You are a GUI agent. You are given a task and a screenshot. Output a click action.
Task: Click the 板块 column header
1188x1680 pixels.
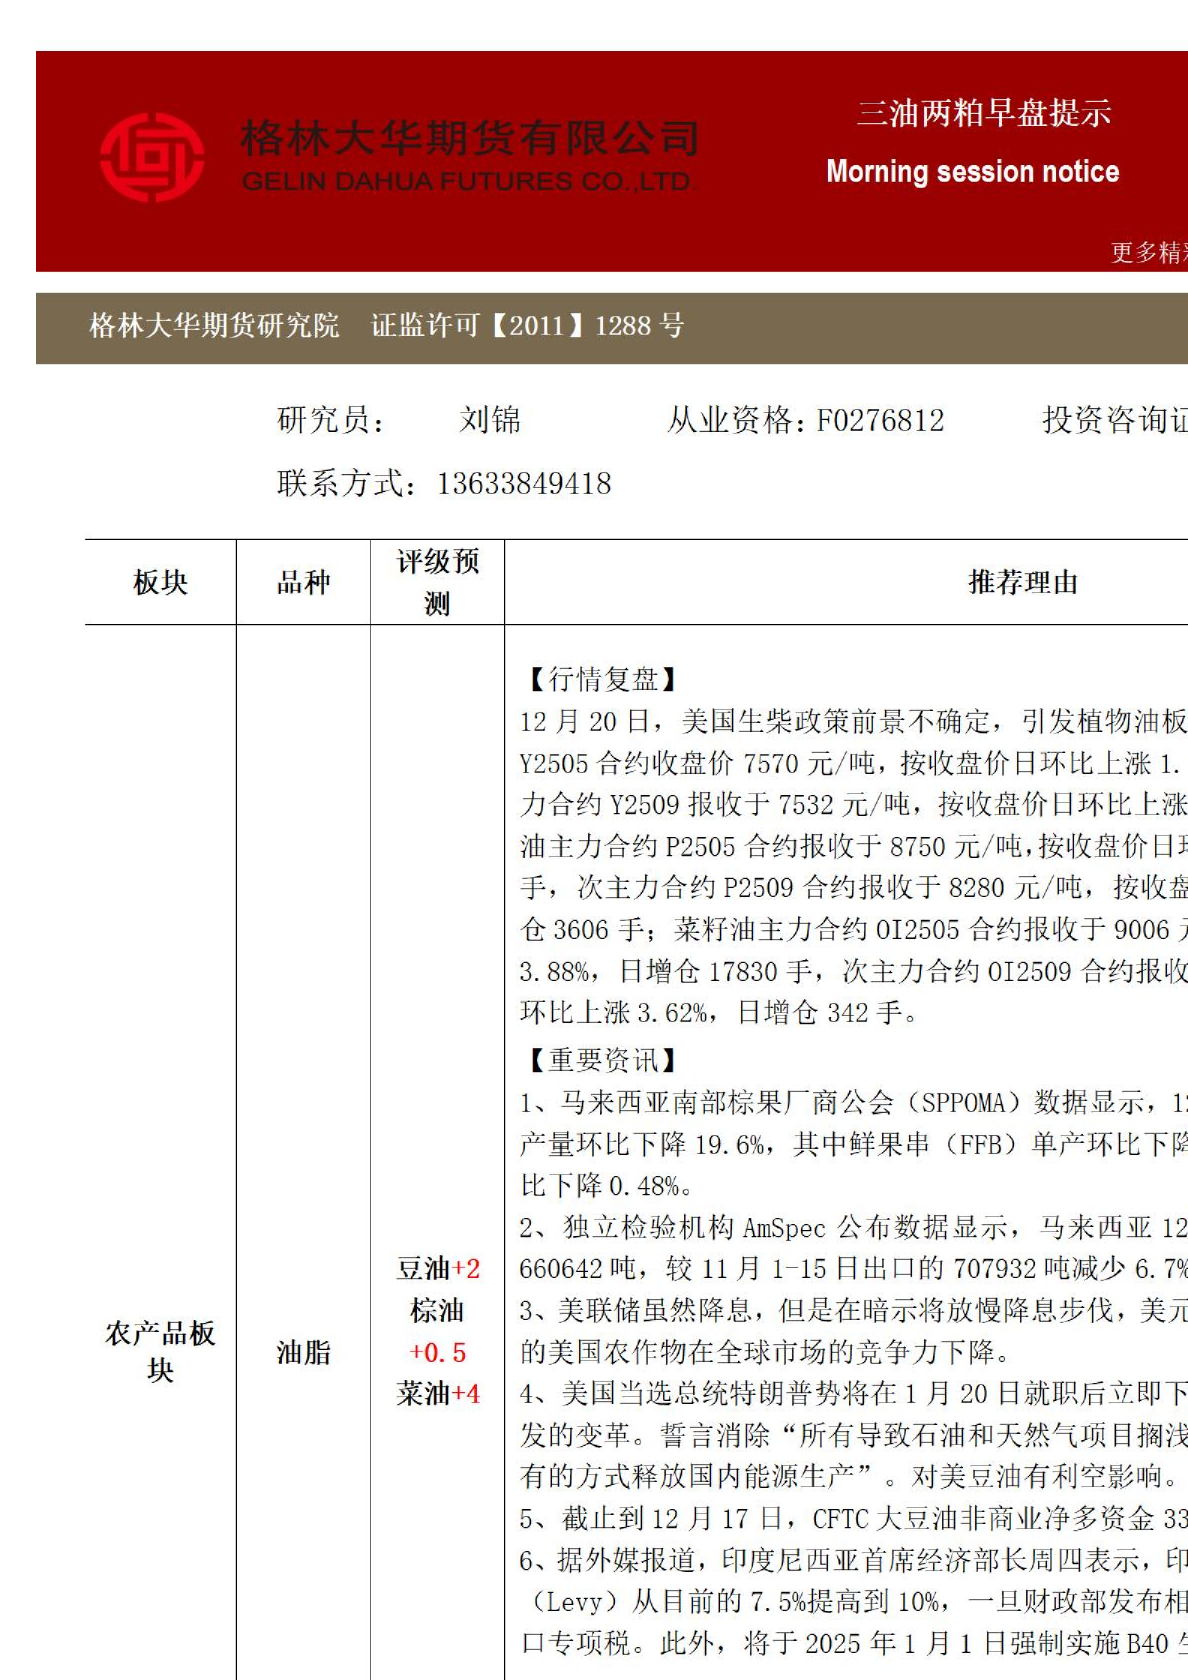[x=160, y=582]
